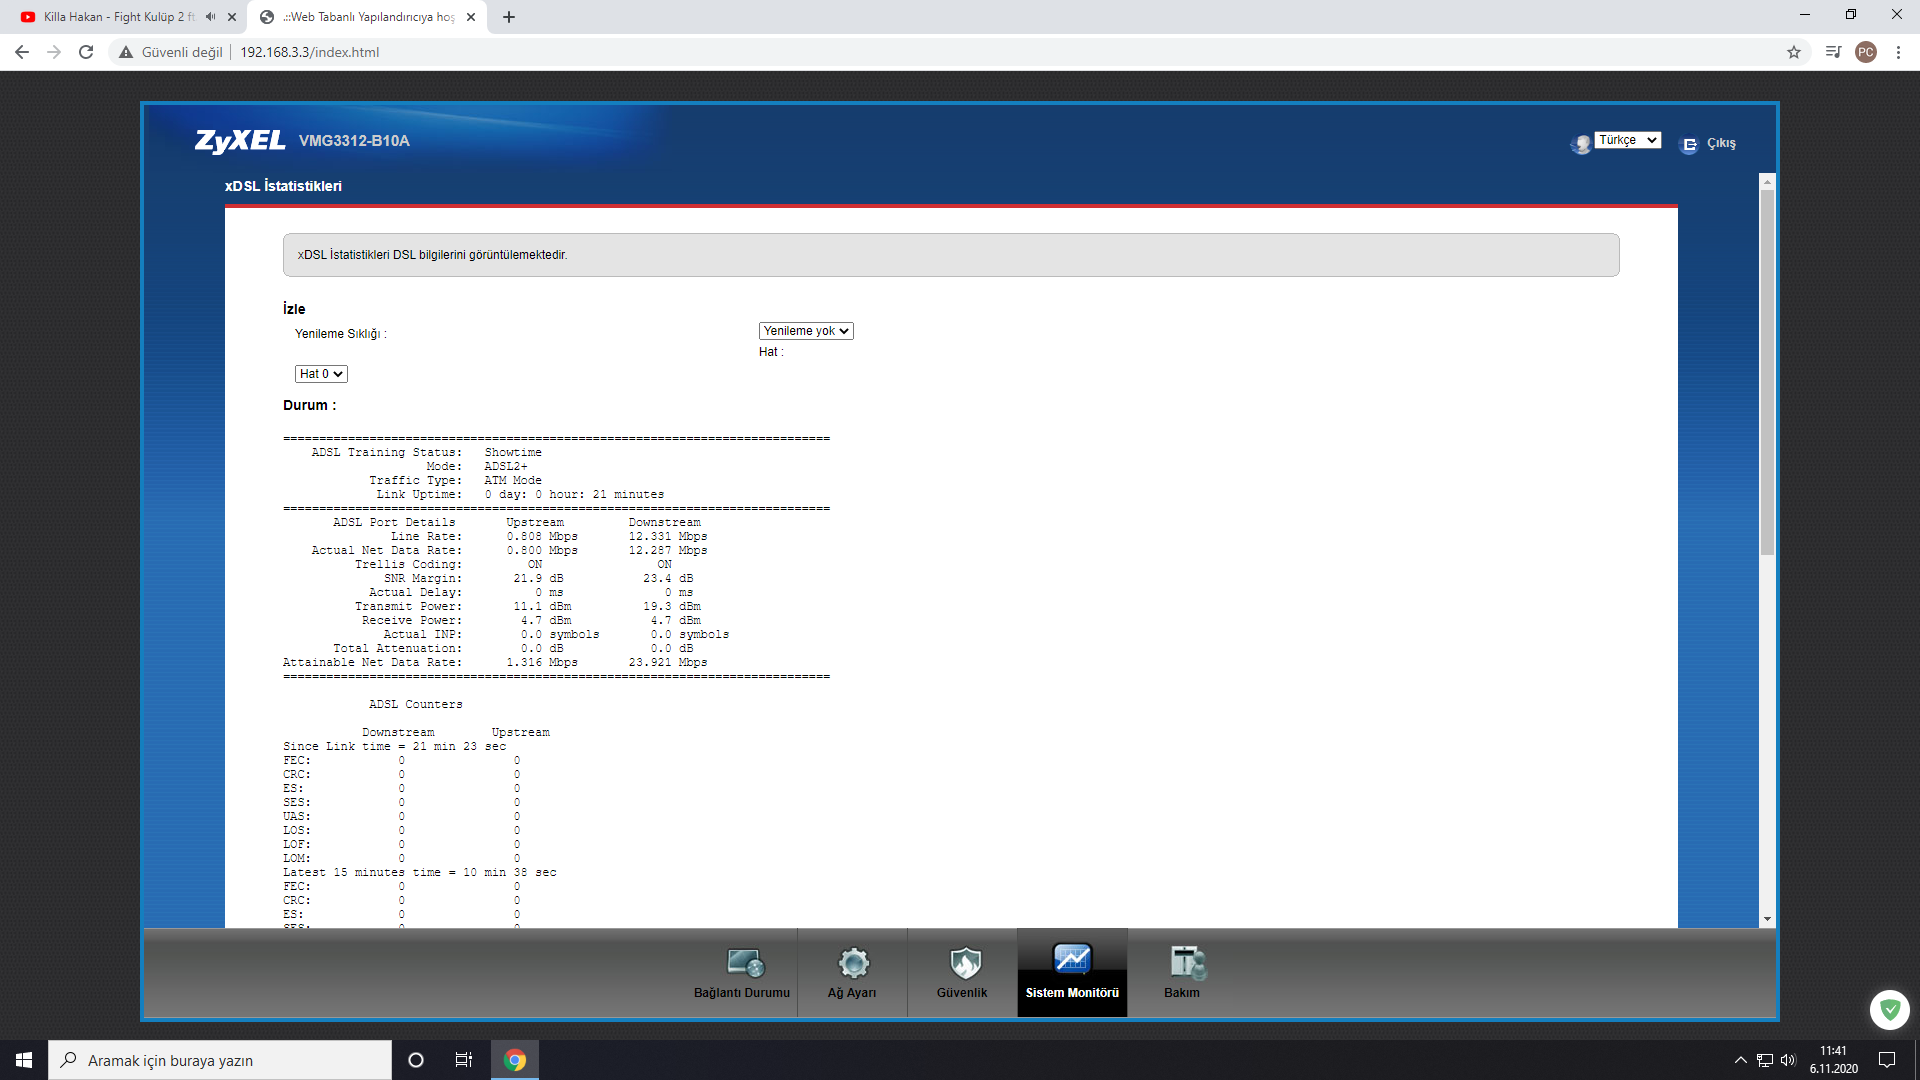Open Chrome media control button

point(1833,52)
